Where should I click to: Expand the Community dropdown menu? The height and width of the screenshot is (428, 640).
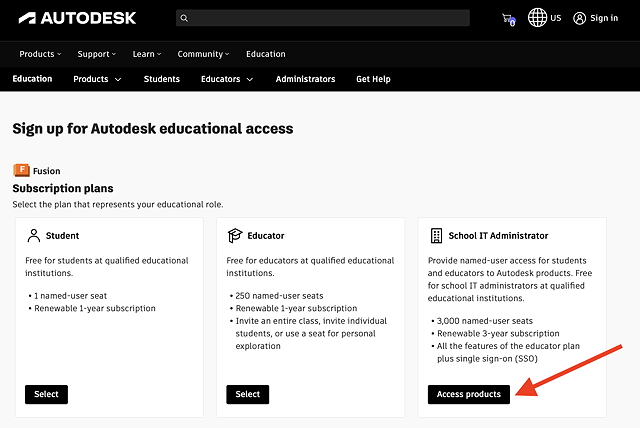(x=203, y=54)
